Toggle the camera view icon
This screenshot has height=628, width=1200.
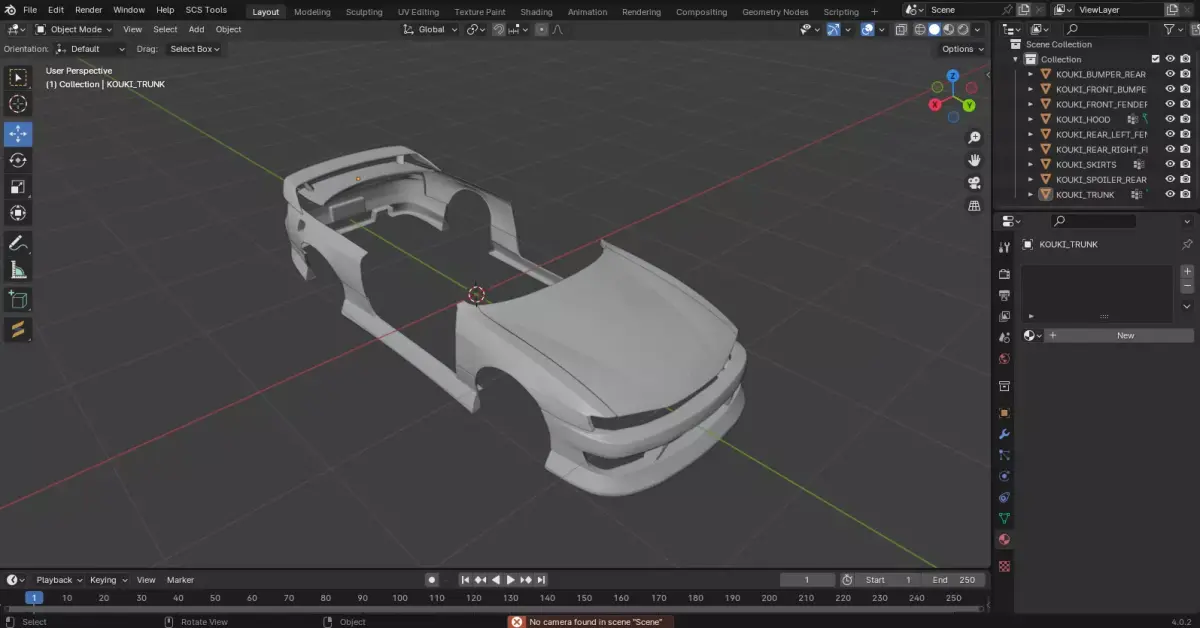coord(974,183)
